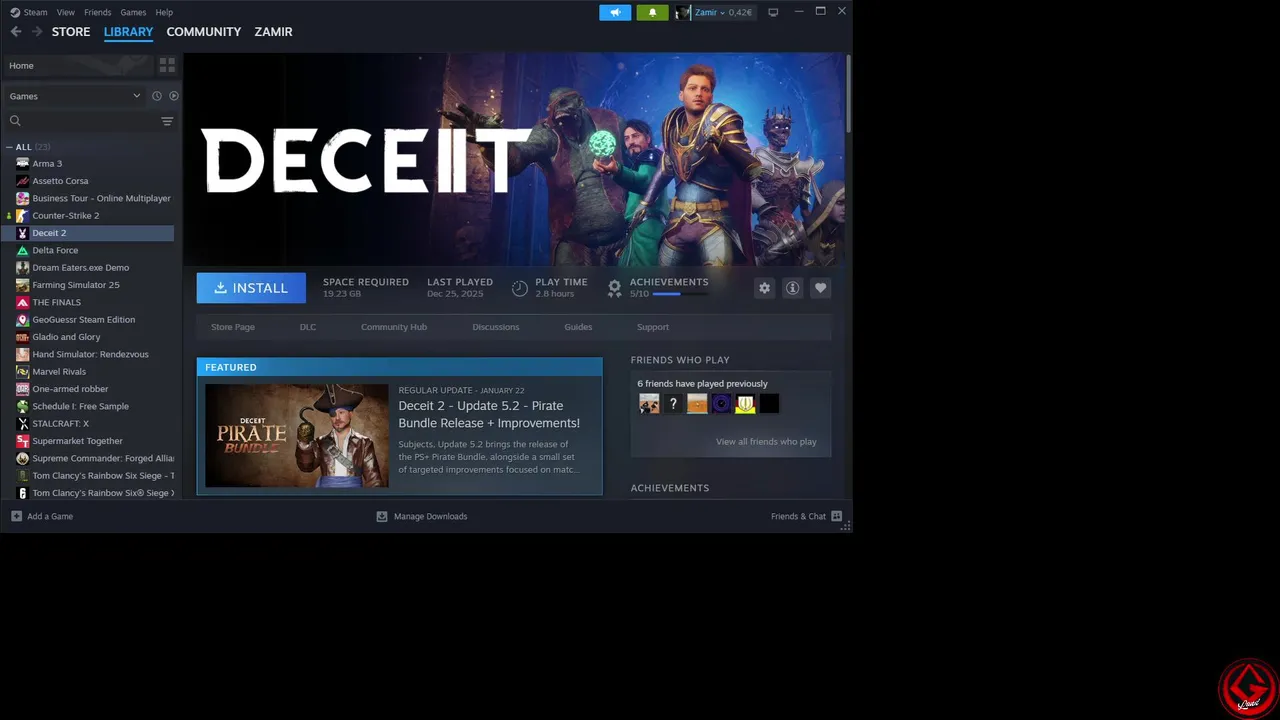Image resolution: width=1280 pixels, height=720 pixels.
Task: Click the recent activity clock icon
Action: point(156,96)
